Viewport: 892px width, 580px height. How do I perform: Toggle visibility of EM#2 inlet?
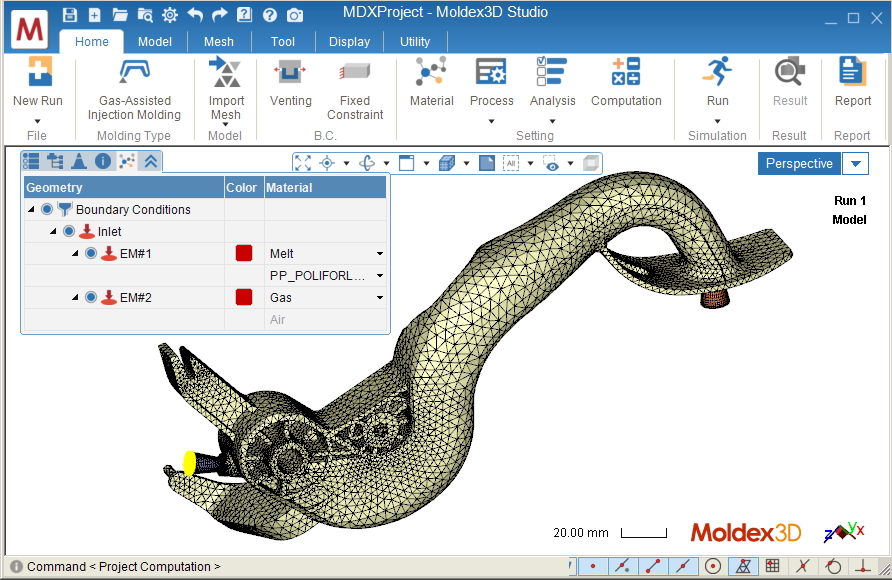tap(91, 297)
